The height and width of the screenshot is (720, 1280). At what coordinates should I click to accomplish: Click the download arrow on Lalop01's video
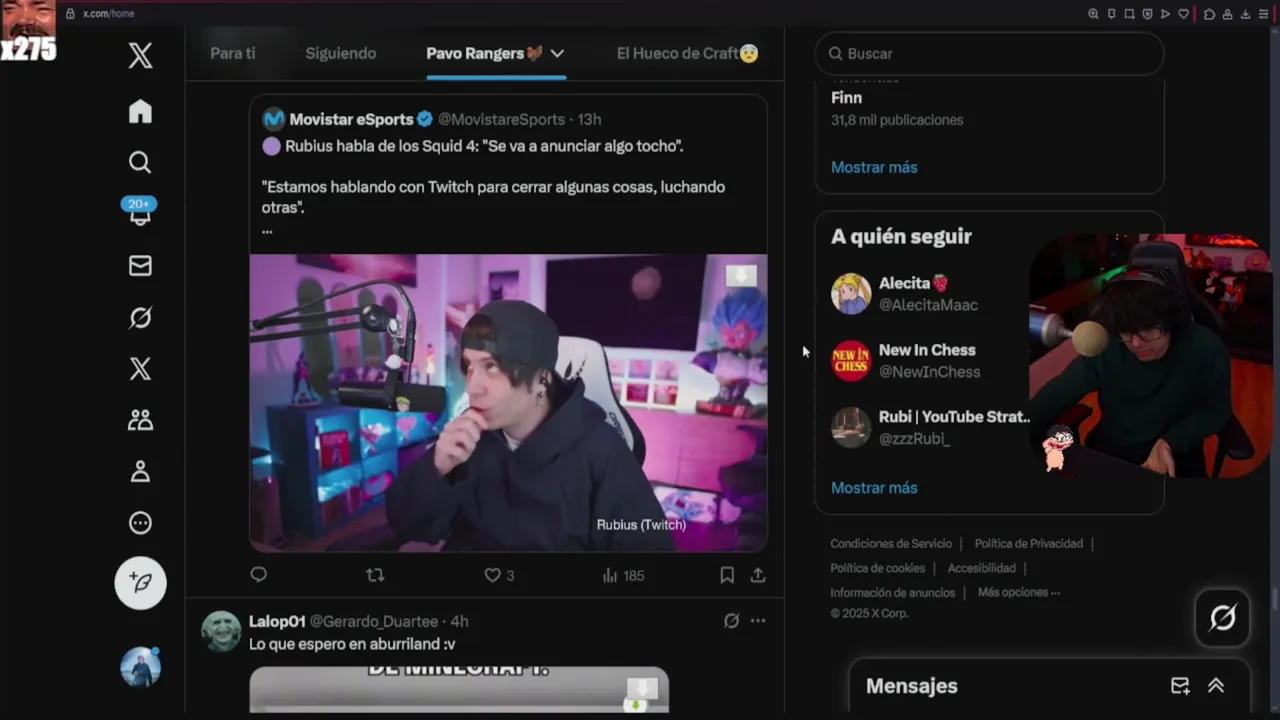click(x=641, y=688)
